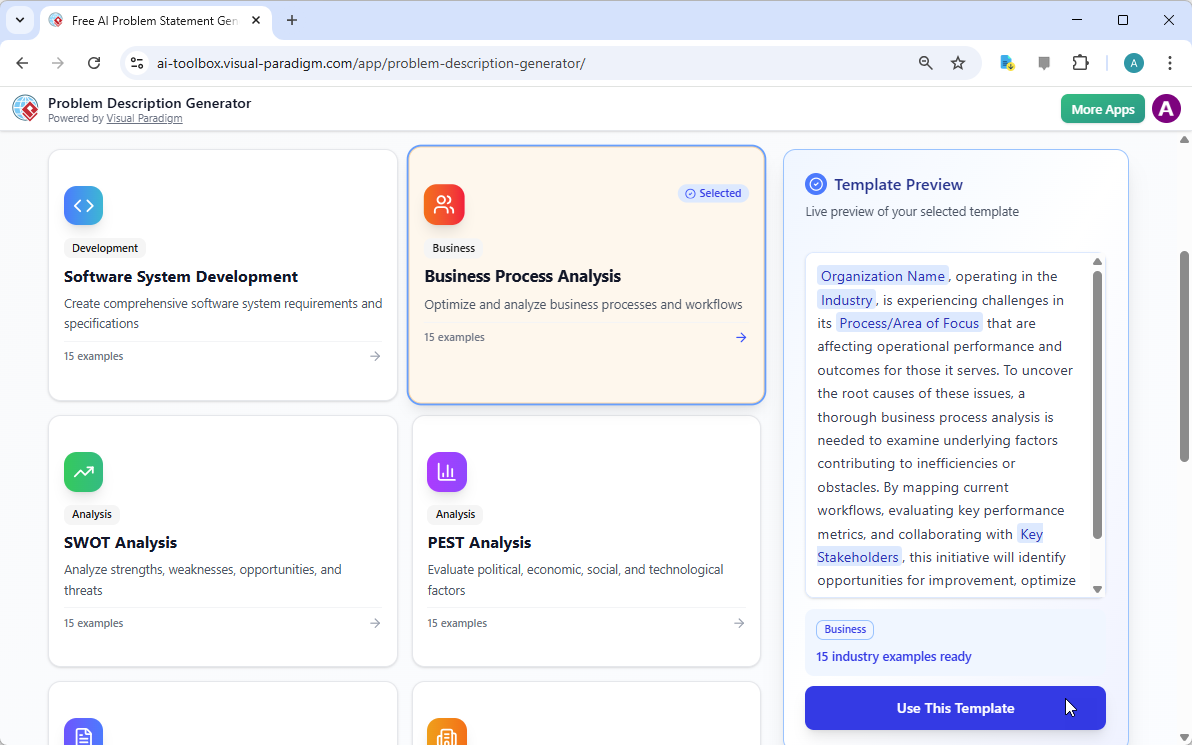Click the speech bubble icon in browser toolbar
Screen dimensions: 1192x745
[1044, 62]
